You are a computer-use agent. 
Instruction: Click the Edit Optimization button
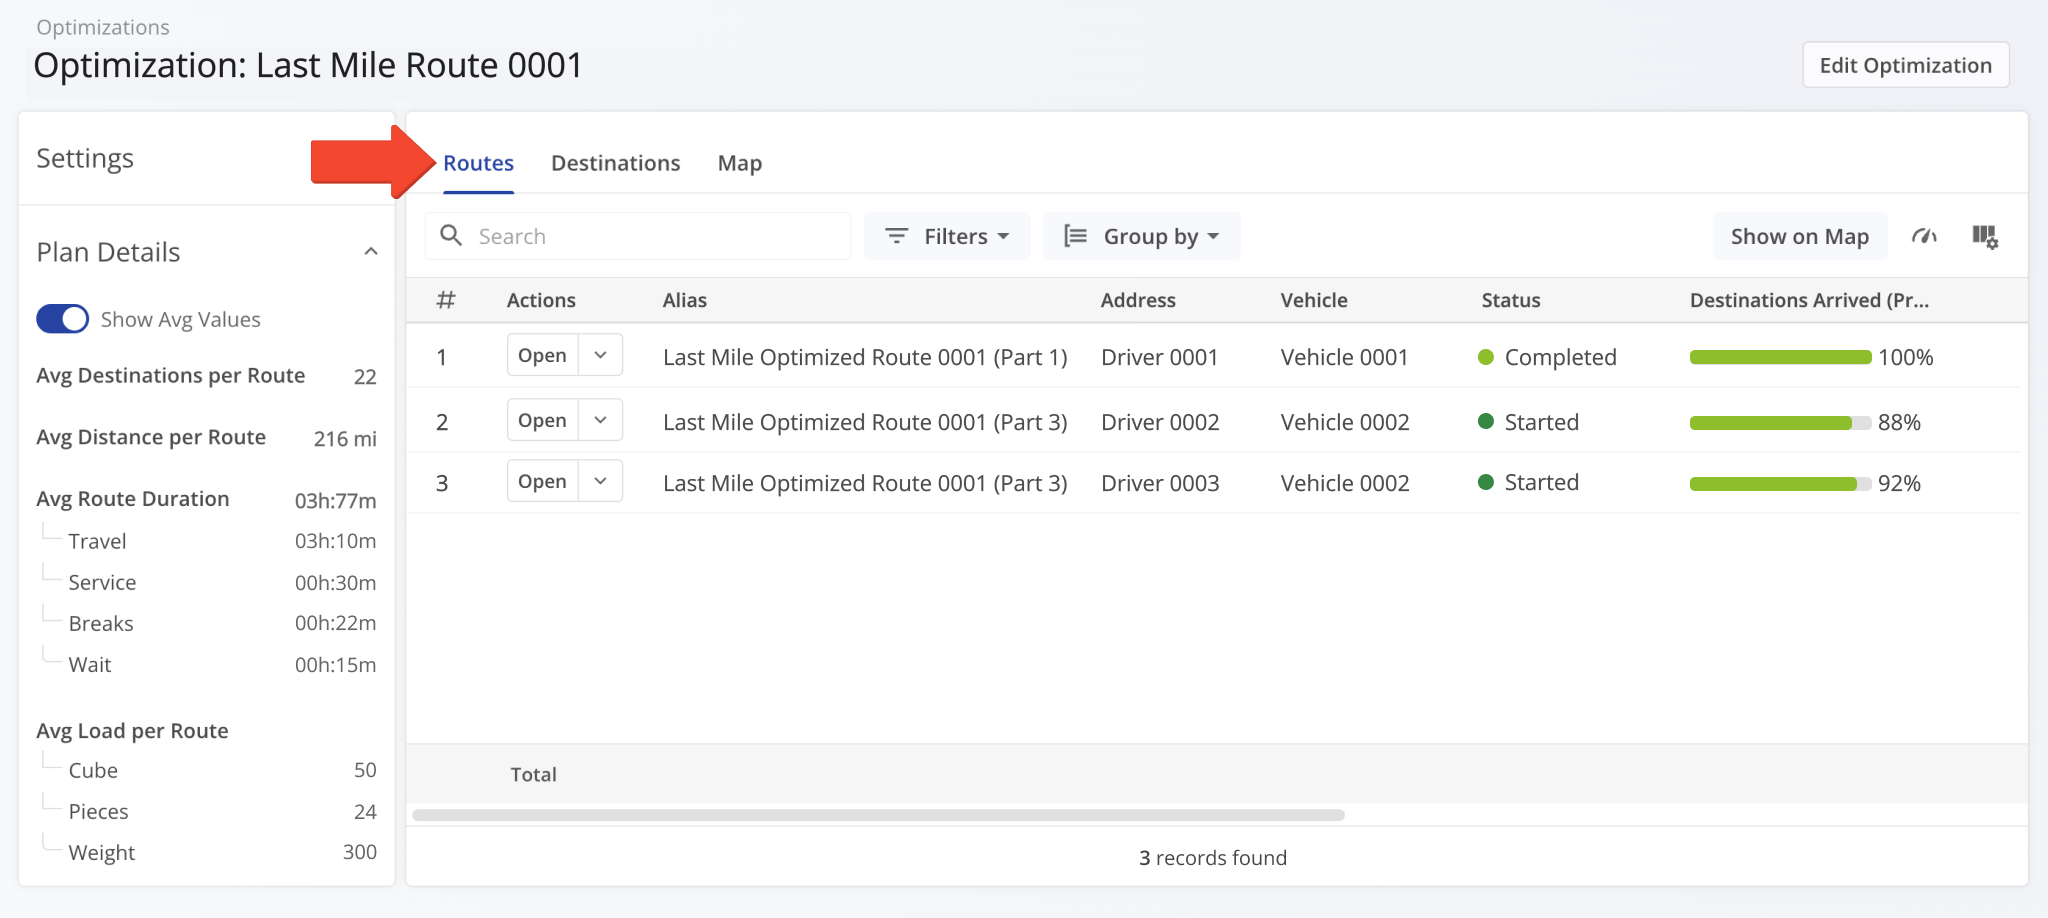[1905, 64]
